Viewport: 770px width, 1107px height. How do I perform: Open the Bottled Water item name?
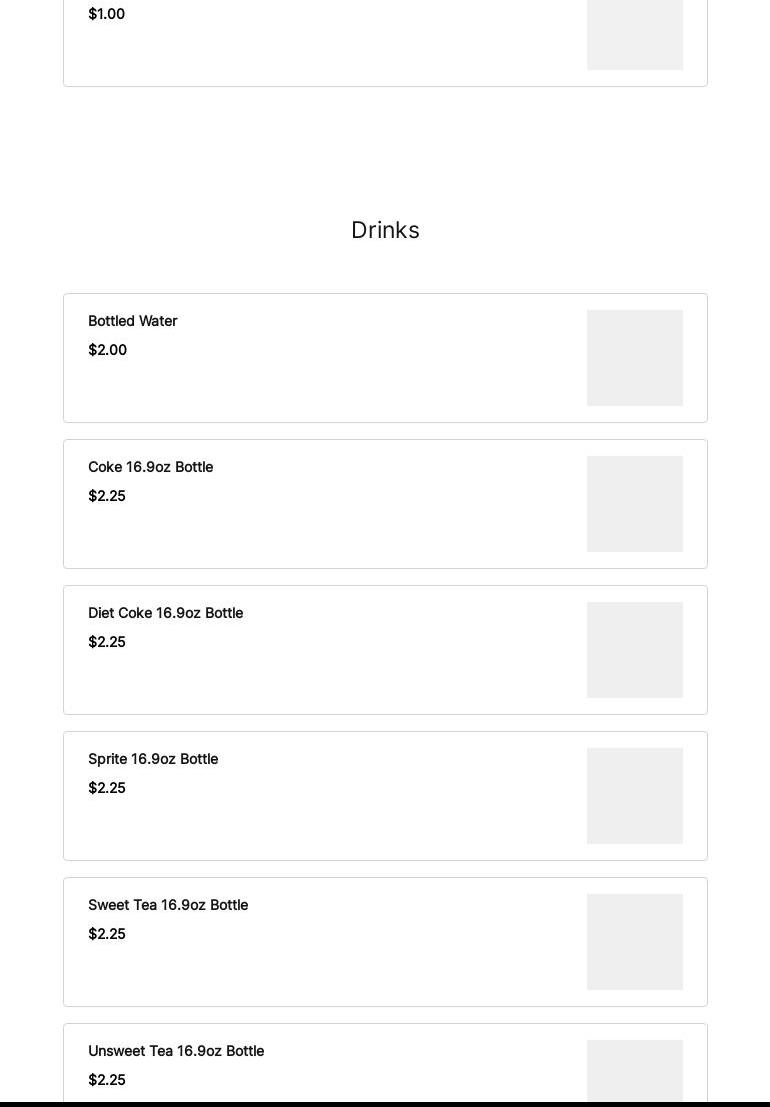coord(133,321)
